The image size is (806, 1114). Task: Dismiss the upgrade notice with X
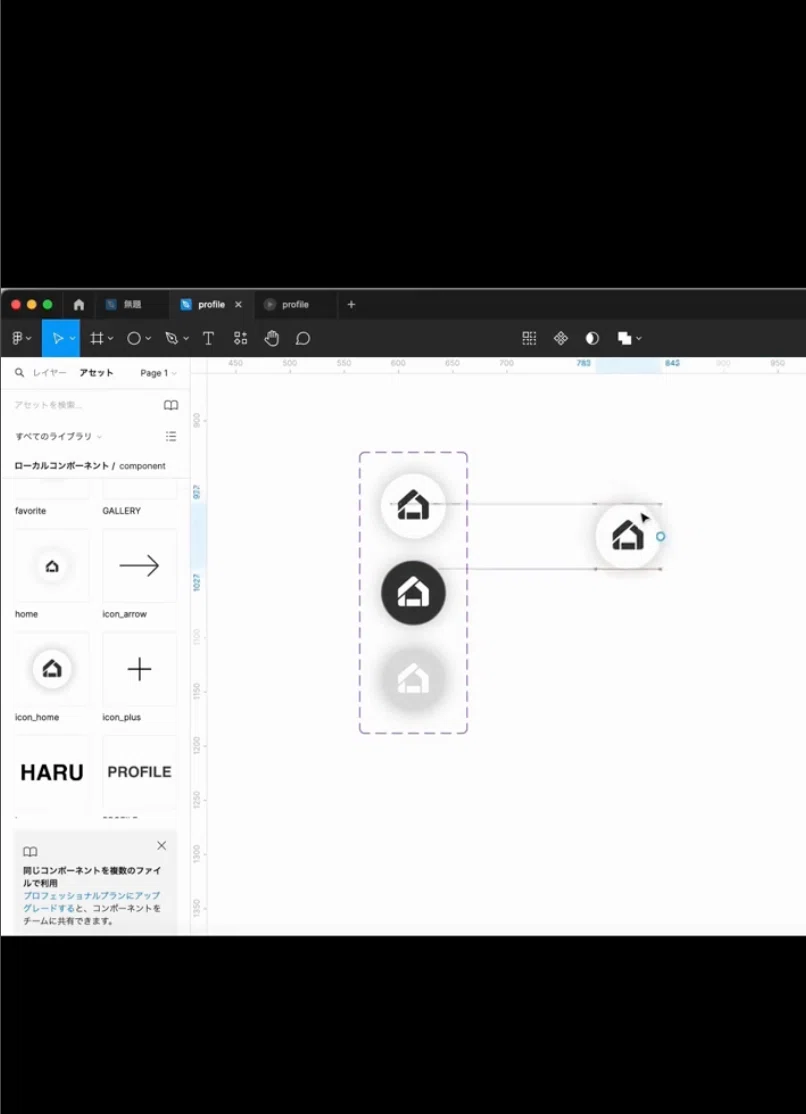pos(161,845)
